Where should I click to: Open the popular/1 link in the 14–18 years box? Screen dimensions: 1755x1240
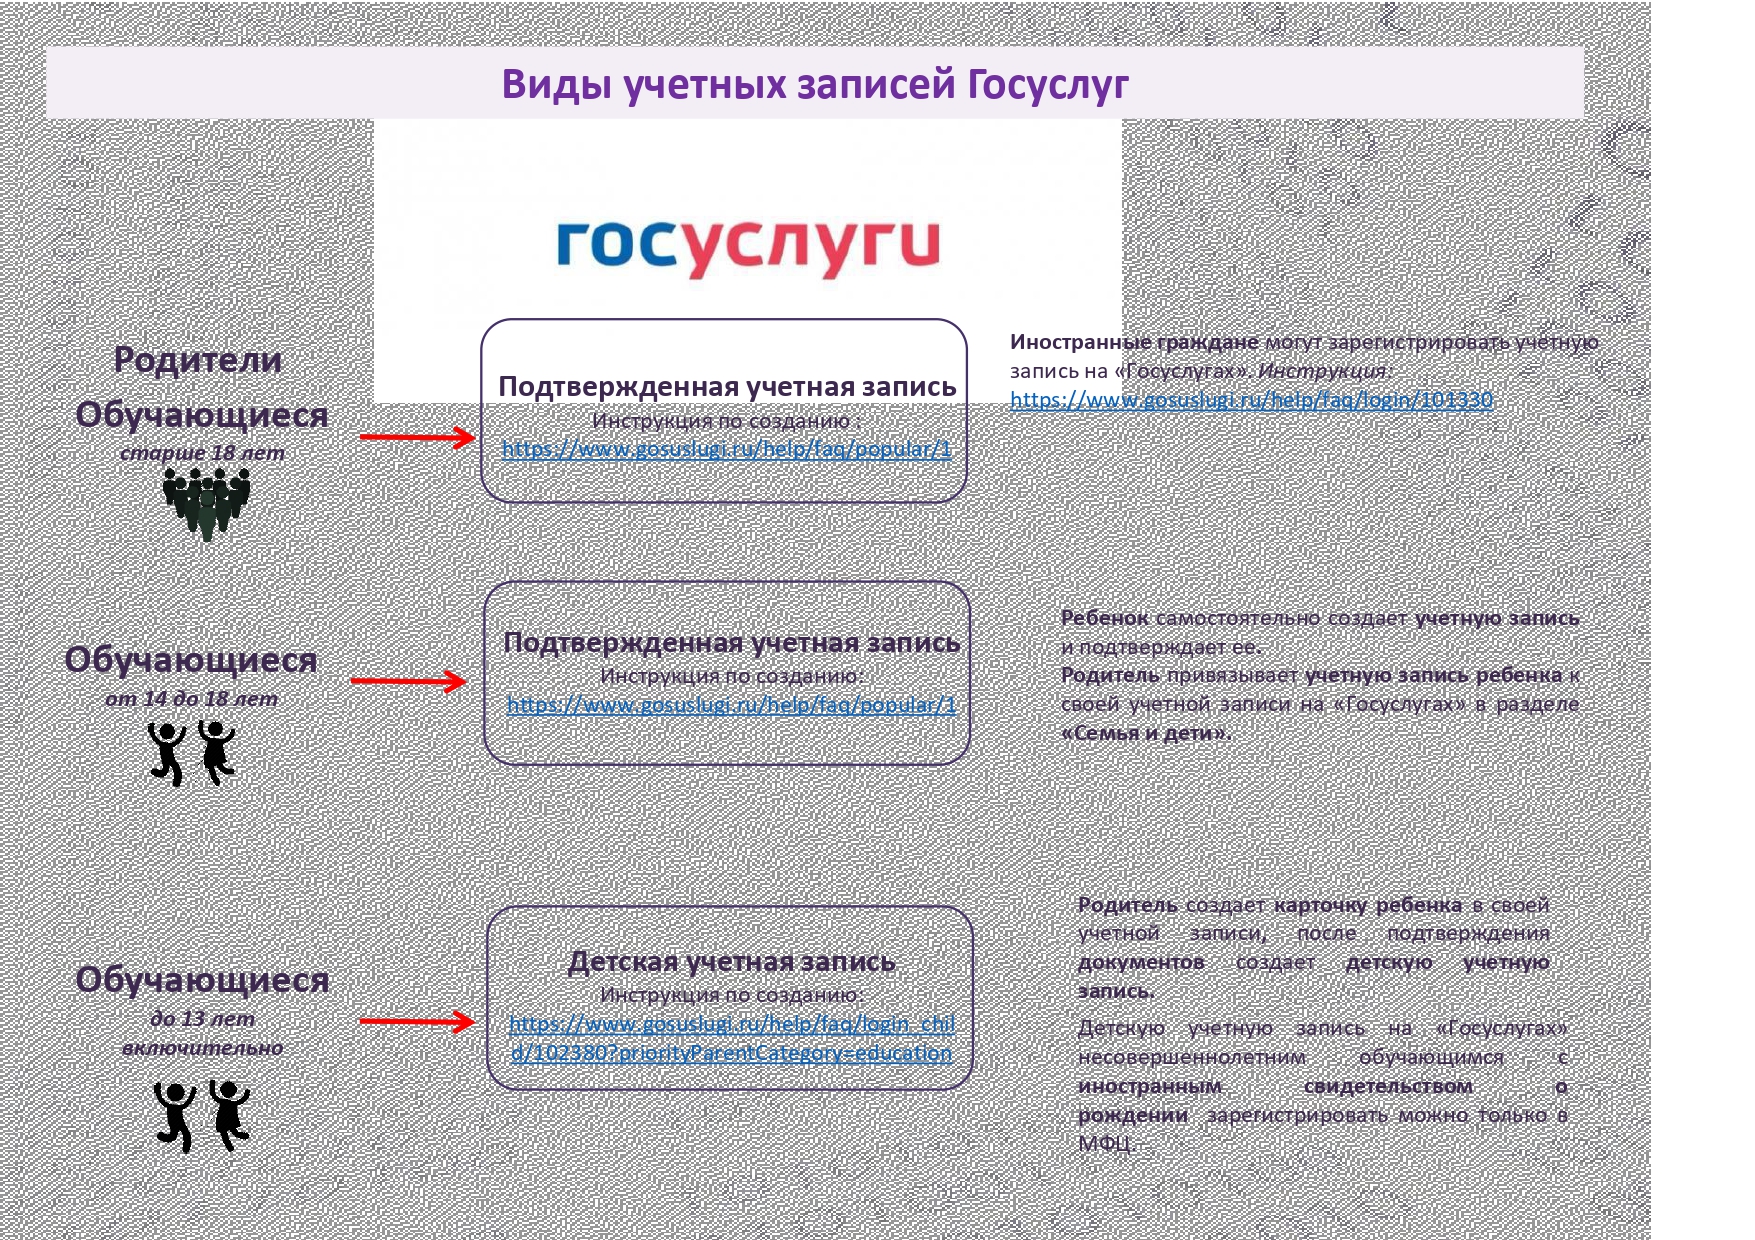click(731, 705)
